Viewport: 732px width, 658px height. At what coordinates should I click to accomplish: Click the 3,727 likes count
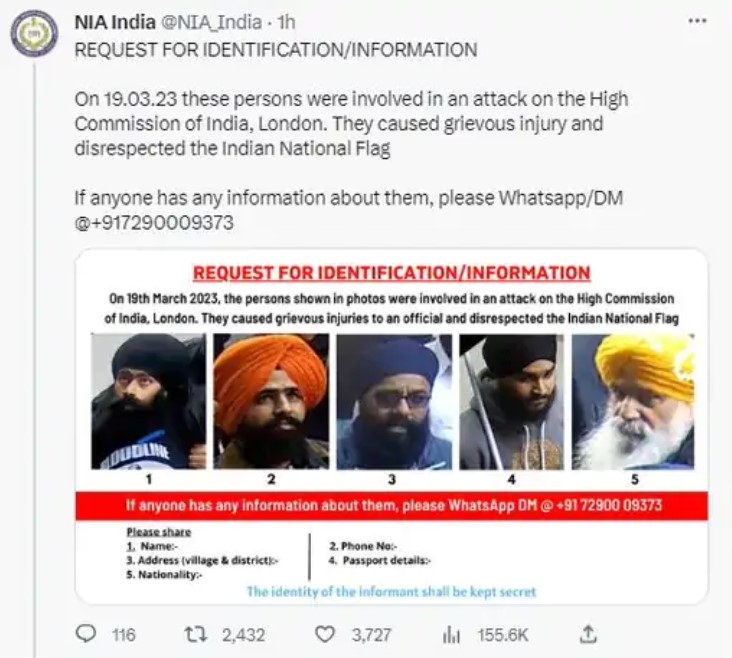pyautogui.click(x=371, y=635)
